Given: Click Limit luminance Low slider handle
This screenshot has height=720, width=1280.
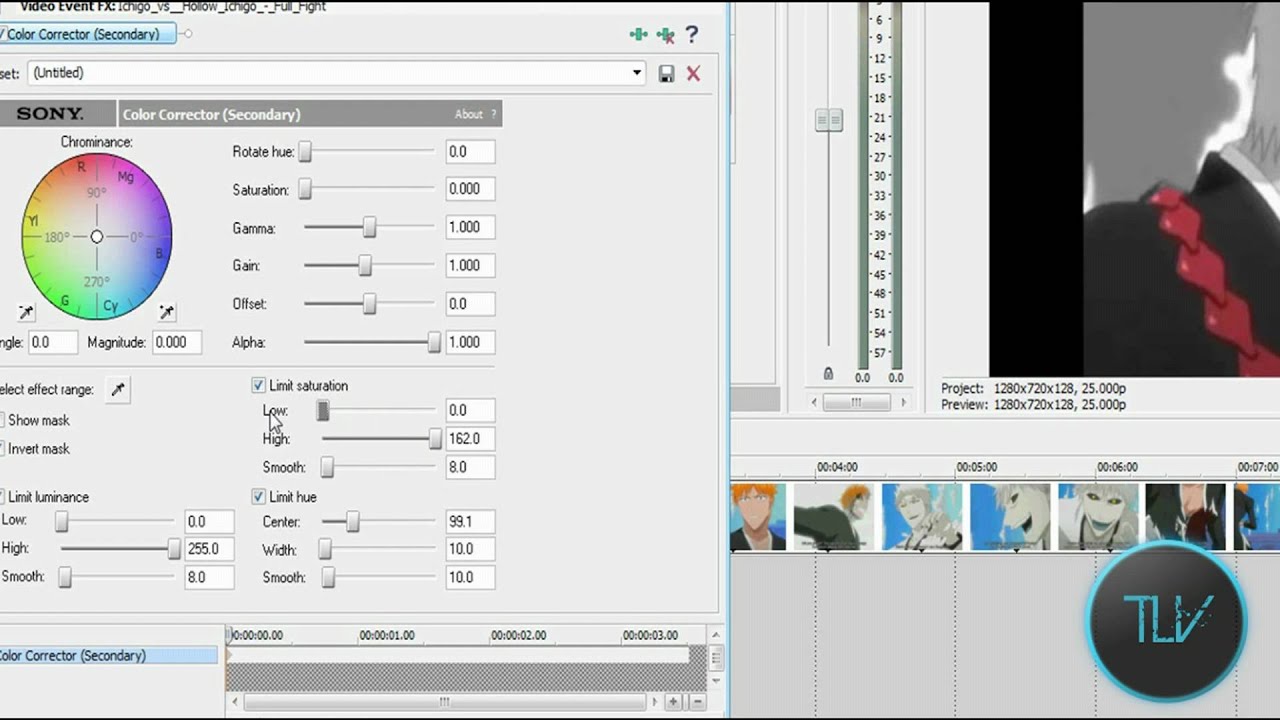Looking at the screenshot, I should click(x=62, y=521).
